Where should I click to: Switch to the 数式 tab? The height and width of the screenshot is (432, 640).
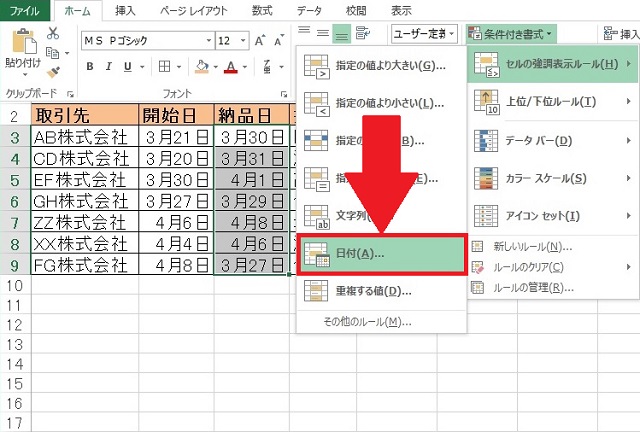tap(262, 11)
